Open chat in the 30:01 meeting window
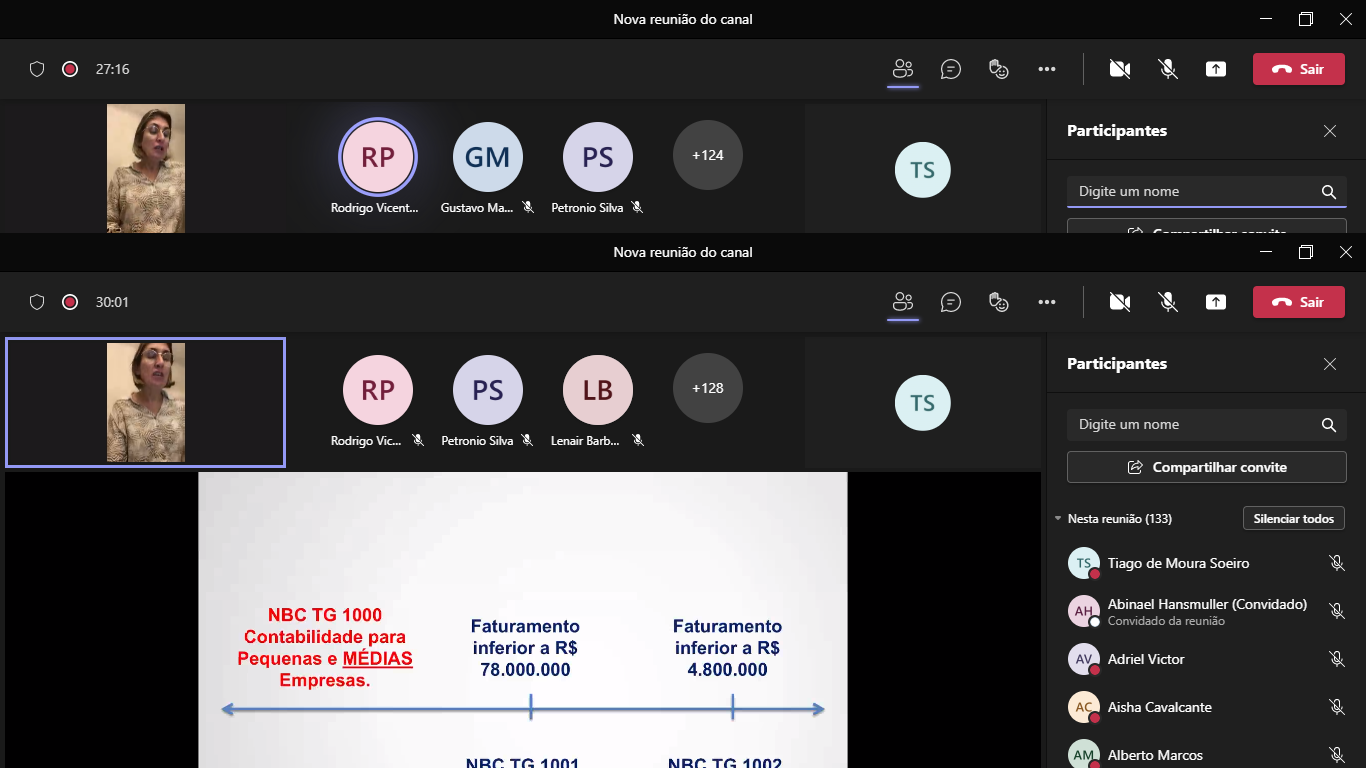This screenshot has width=1366, height=768. point(950,302)
